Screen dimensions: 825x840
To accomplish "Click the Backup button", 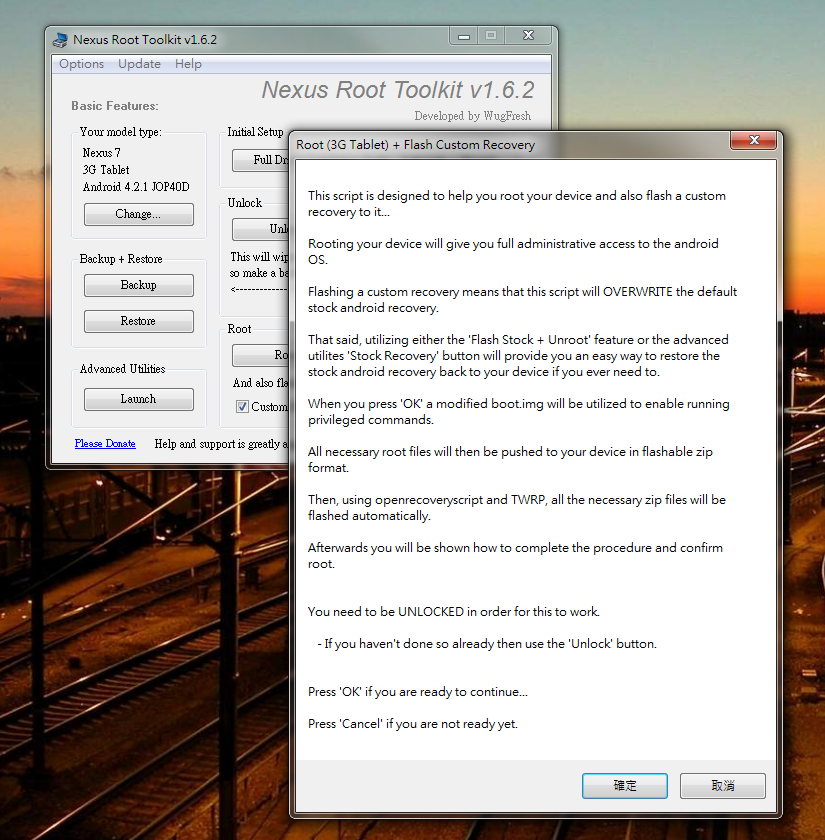I will click(x=139, y=285).
